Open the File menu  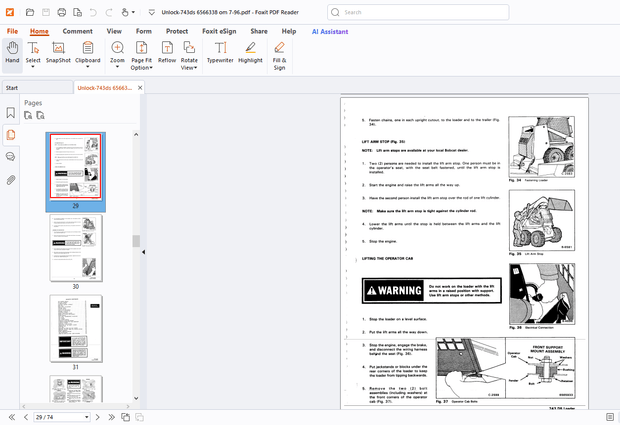click(x=12, y=31)
